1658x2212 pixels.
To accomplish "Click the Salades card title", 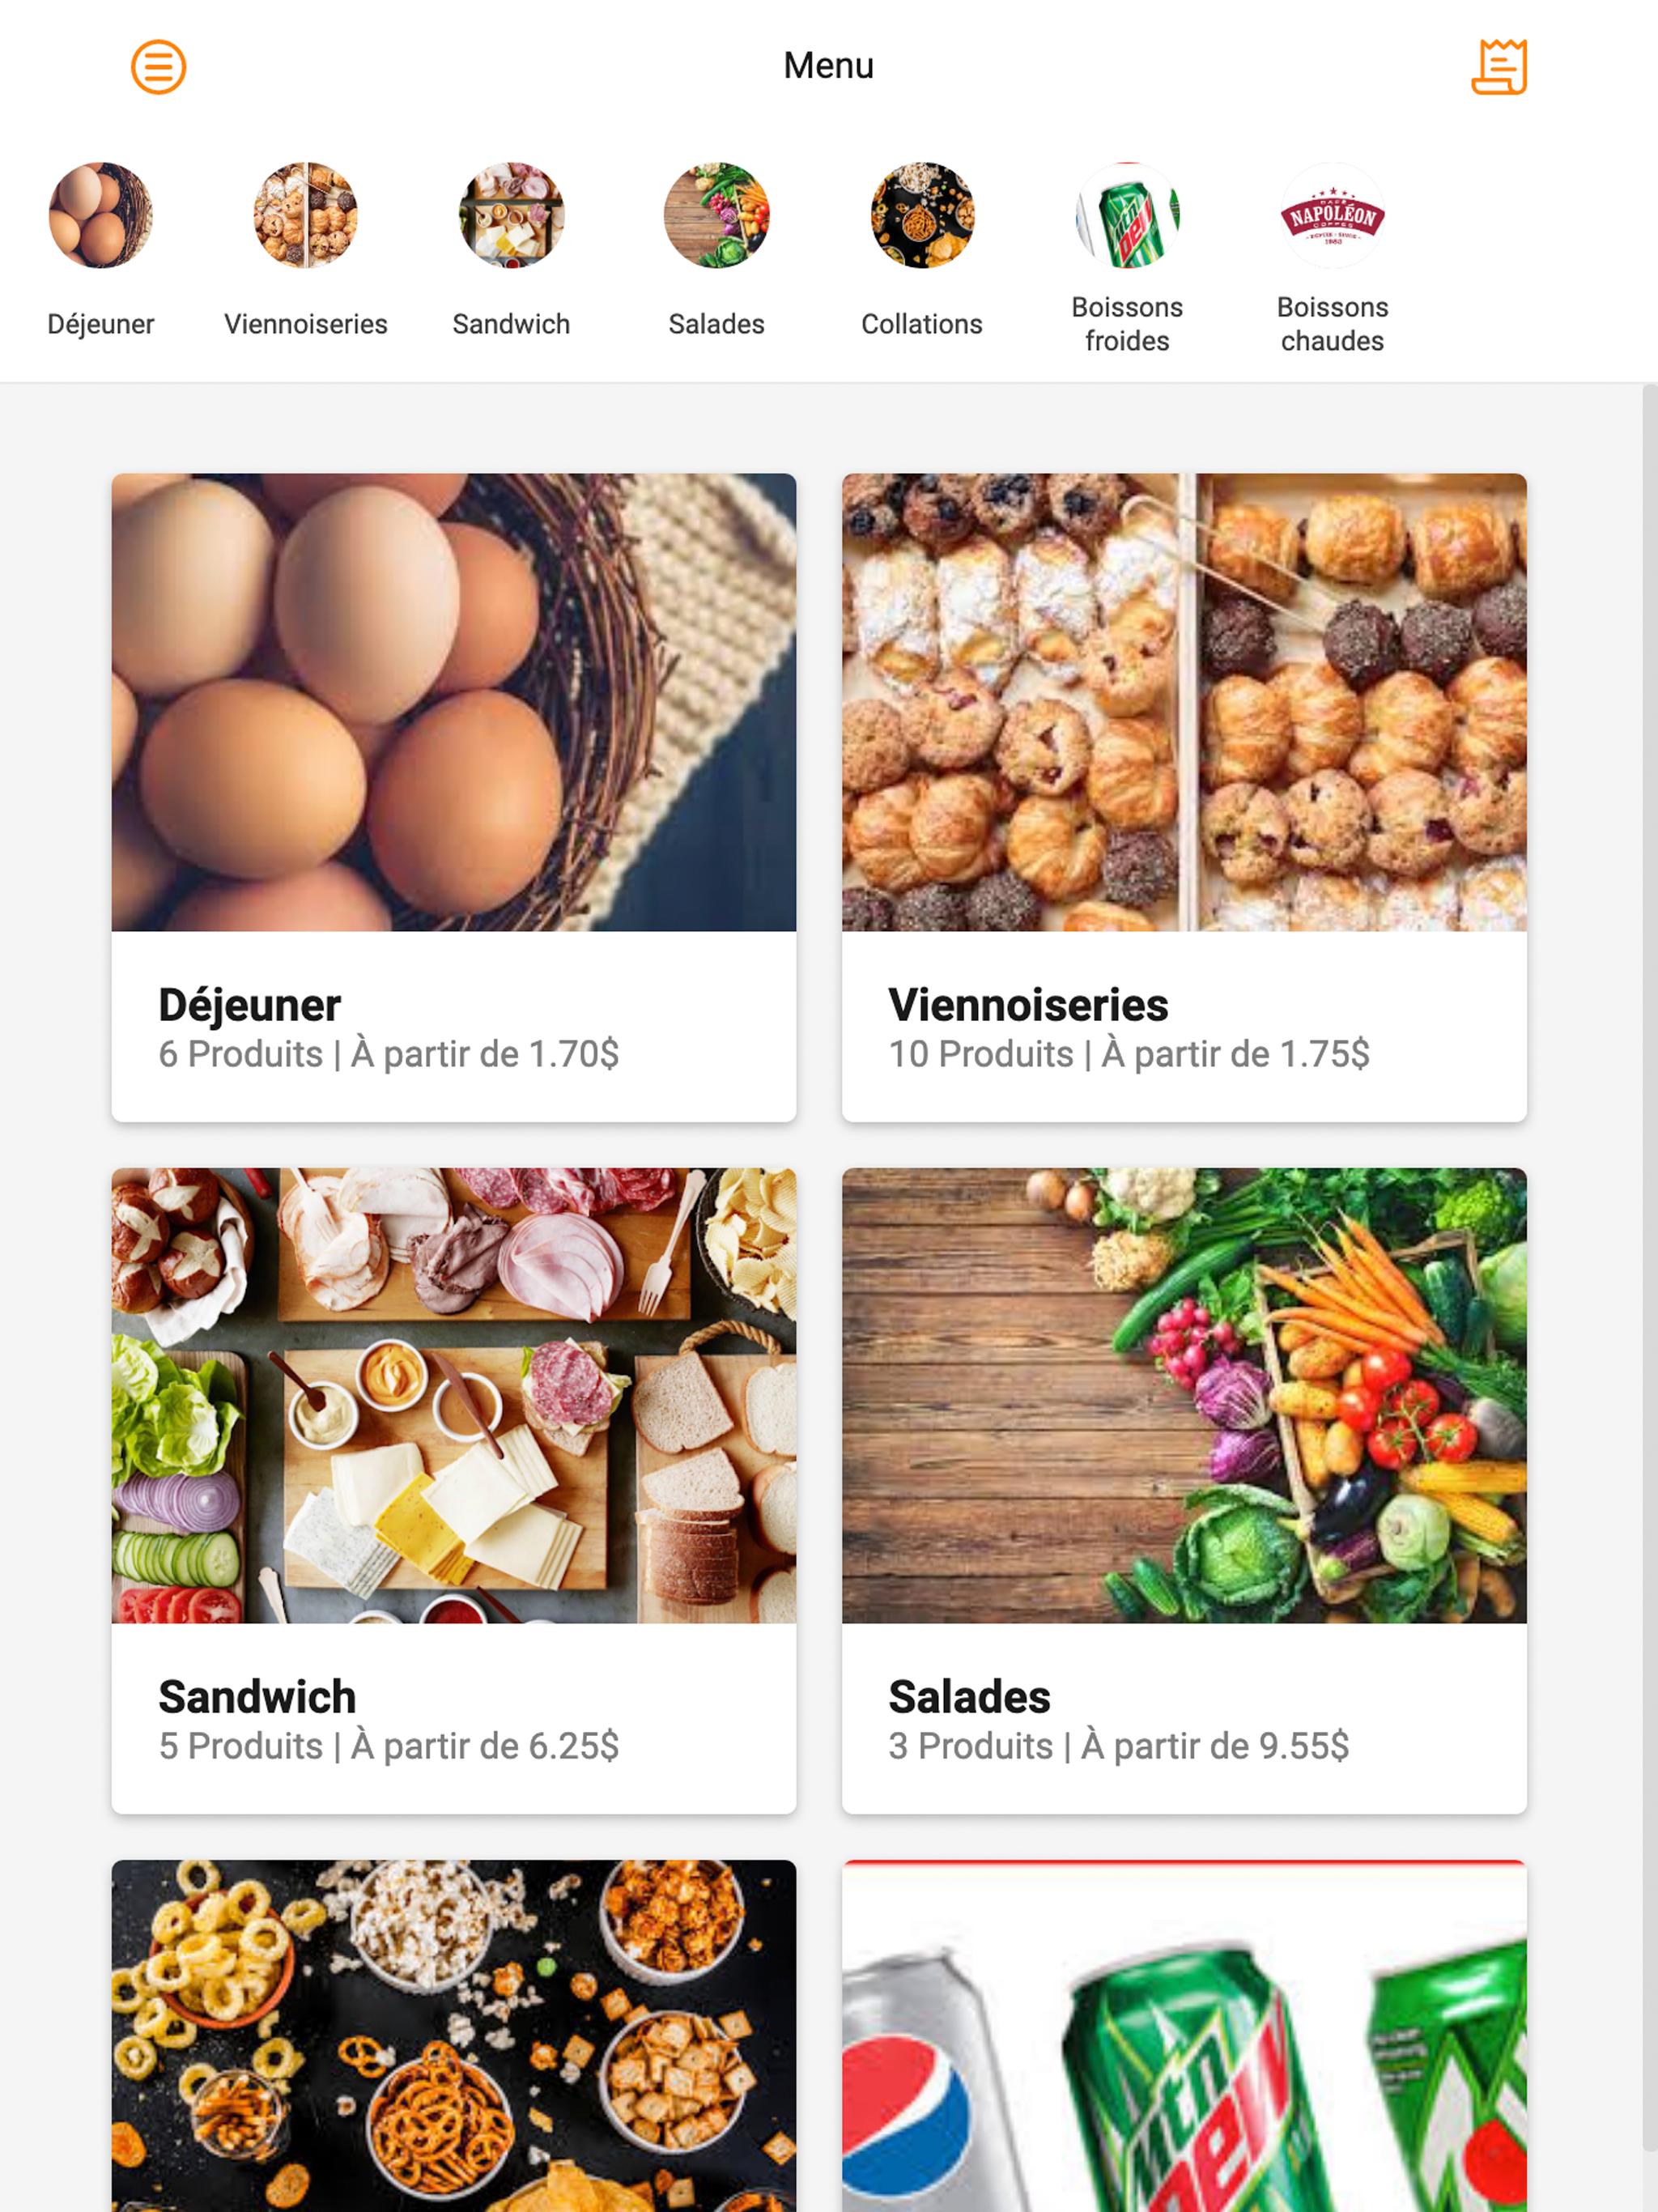I will click(969, 1697).
